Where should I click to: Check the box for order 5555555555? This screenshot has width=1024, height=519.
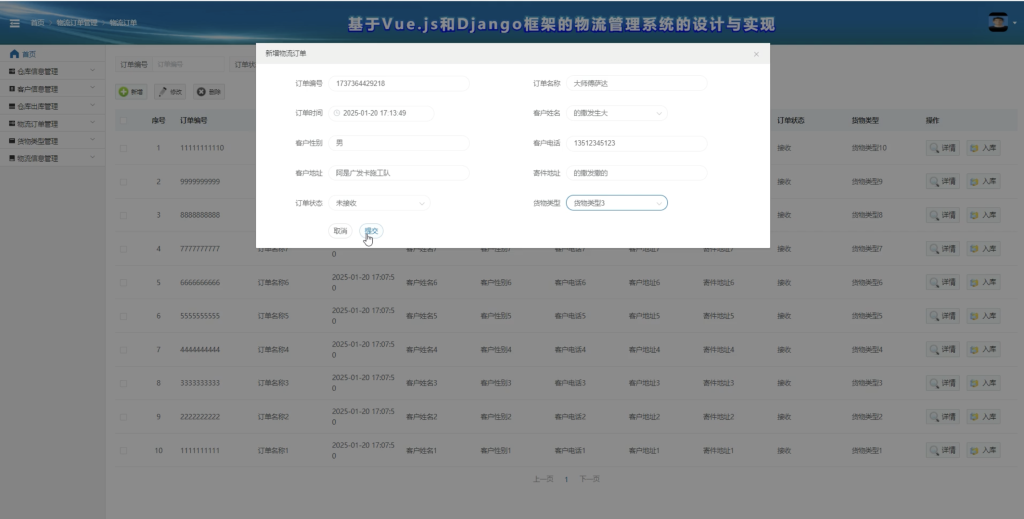[x=123, y=316]
